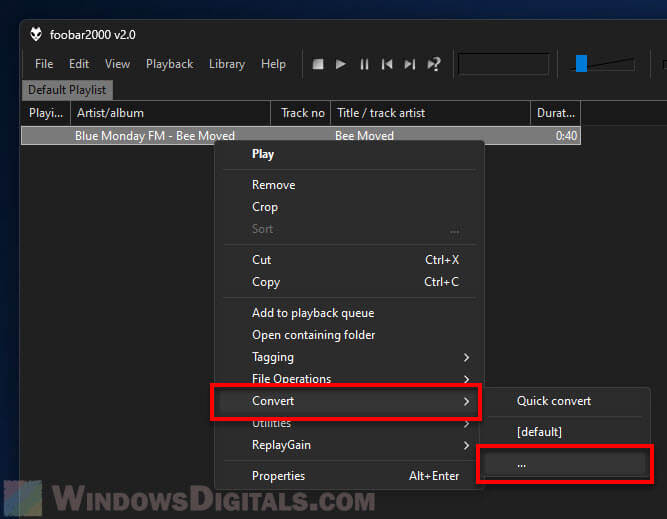Select Open containing folder
The width and height of the screenshot is (667, 519).
(x=349, y=335)
